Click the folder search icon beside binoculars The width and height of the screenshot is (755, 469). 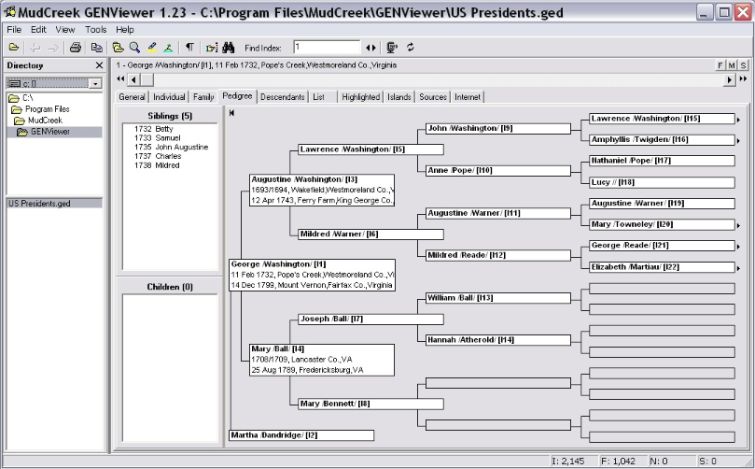[212, 47]
